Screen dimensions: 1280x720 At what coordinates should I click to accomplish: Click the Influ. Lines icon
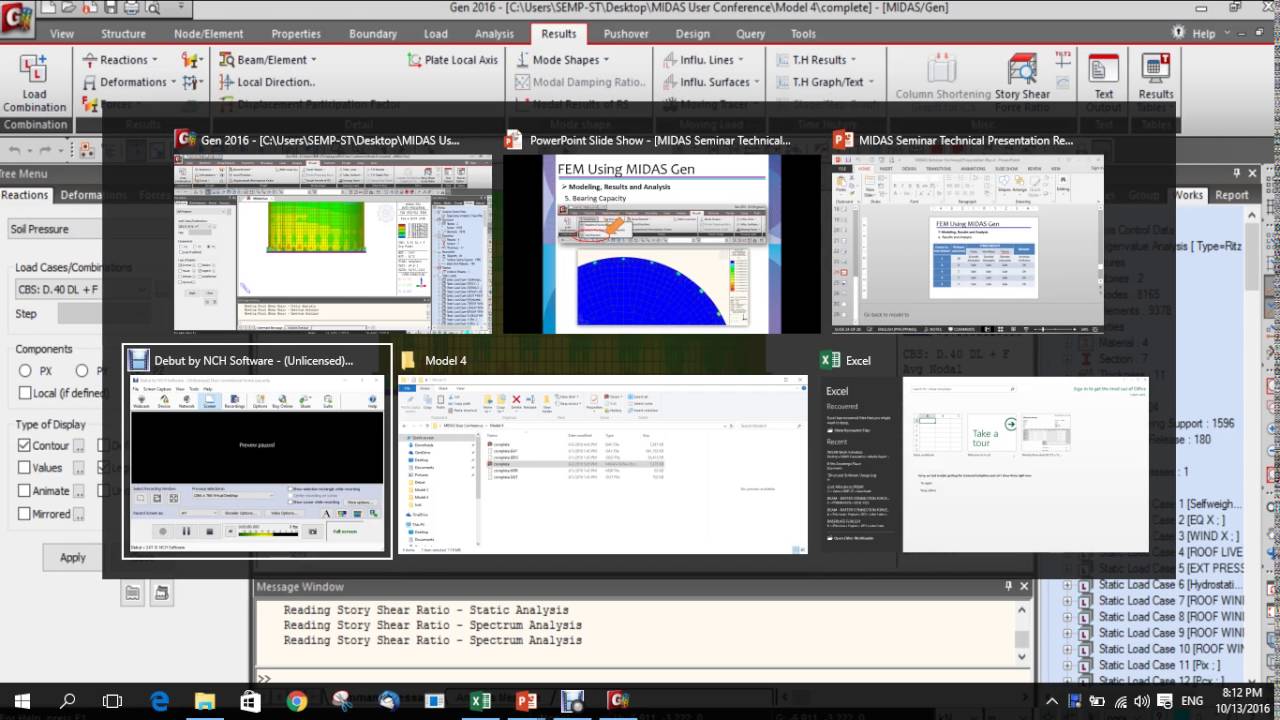[x=670, y=60]
